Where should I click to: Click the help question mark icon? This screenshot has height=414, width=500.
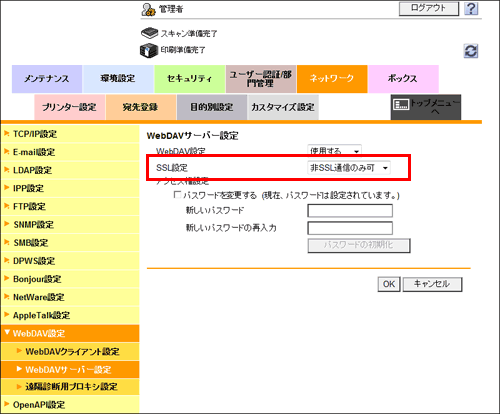(471, 8)
